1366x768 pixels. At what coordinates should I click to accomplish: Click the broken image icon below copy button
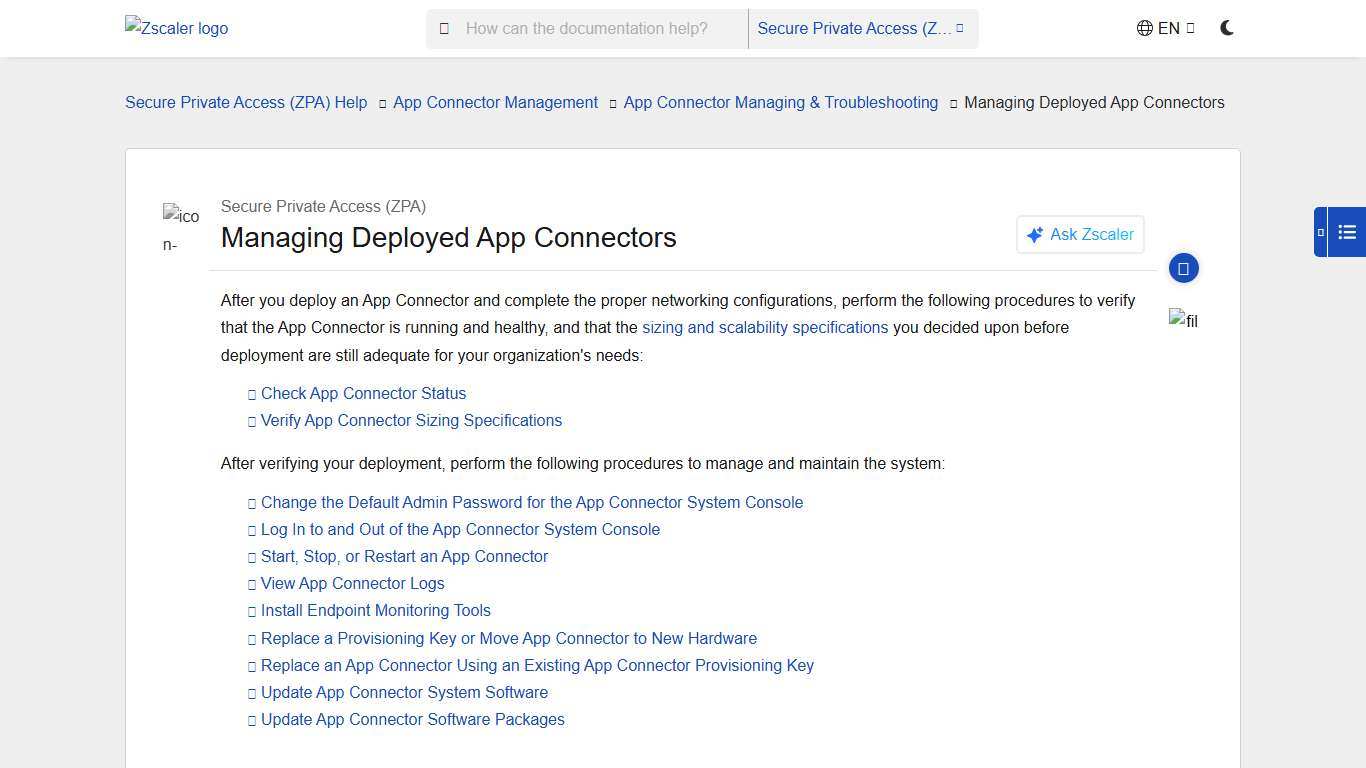(1182, 321)
